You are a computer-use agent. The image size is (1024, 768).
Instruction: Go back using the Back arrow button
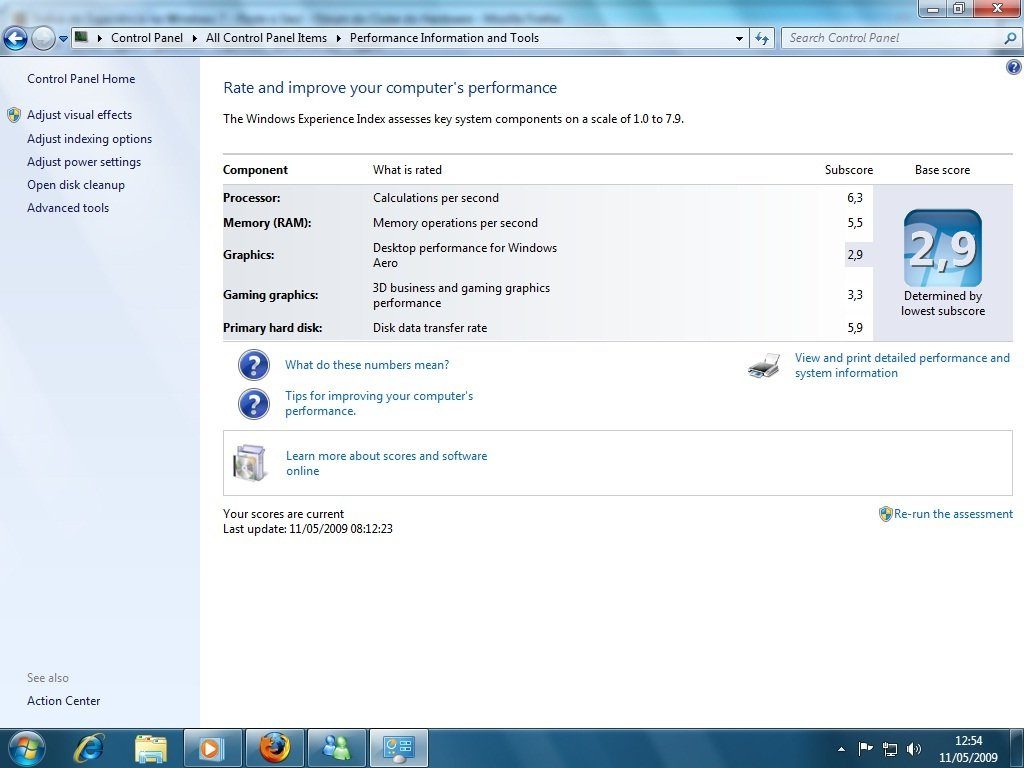point(15,39)
